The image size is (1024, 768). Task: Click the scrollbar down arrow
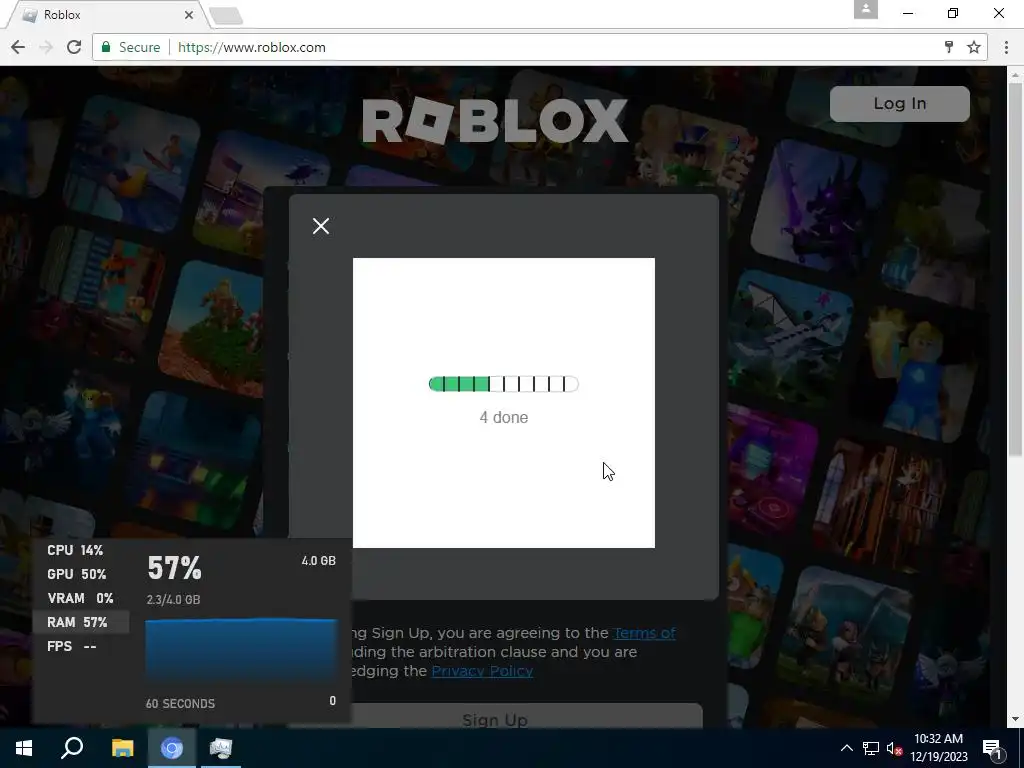tap(1016, 719)
